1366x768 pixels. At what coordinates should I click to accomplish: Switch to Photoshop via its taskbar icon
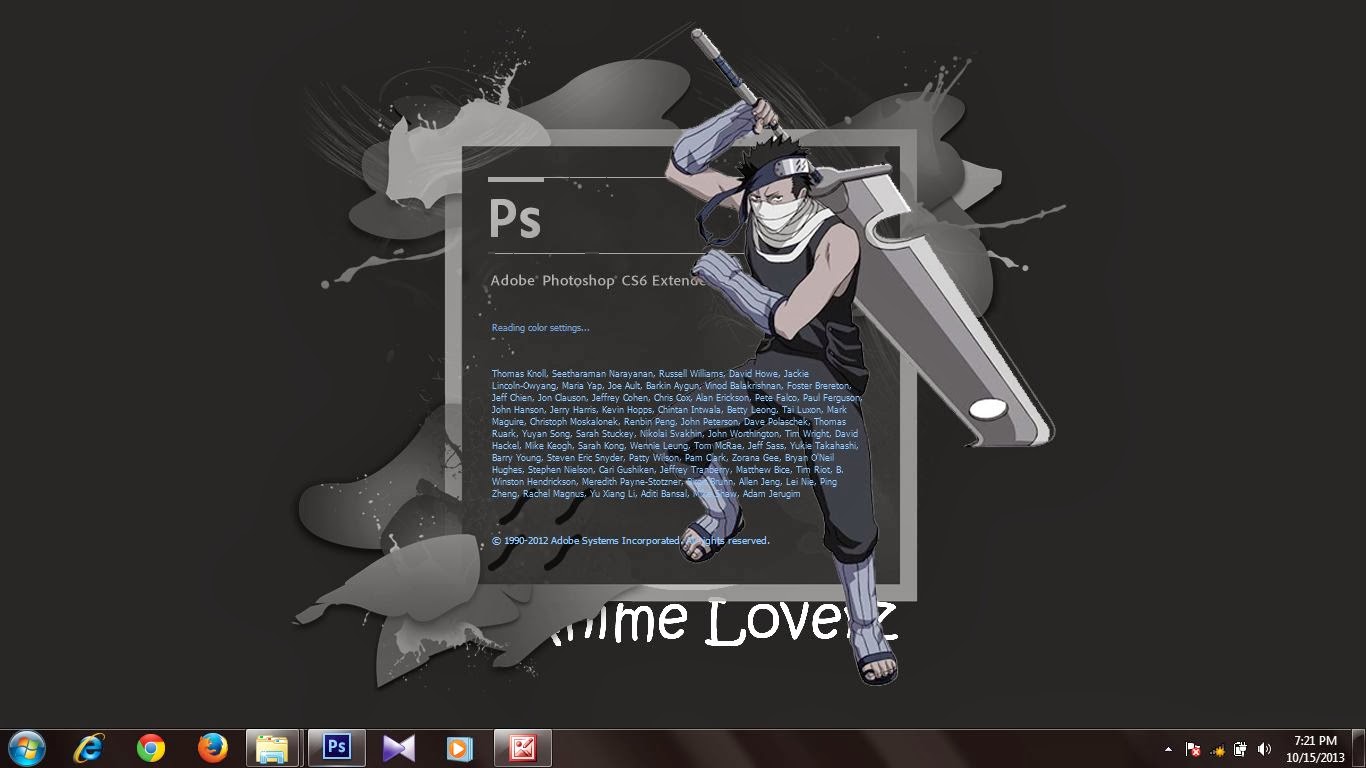336,748
